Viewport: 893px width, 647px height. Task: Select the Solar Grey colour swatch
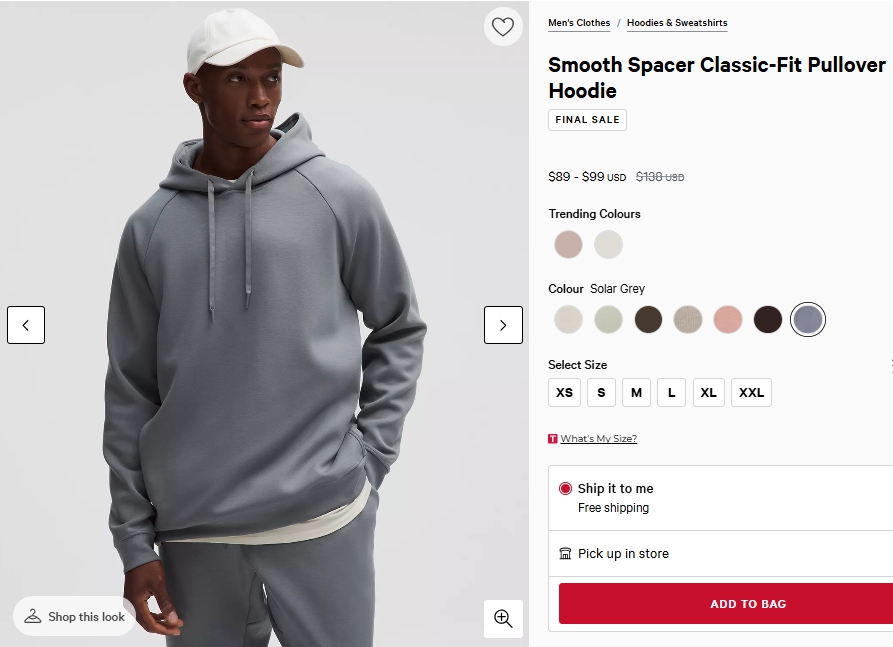click(808, 320)
